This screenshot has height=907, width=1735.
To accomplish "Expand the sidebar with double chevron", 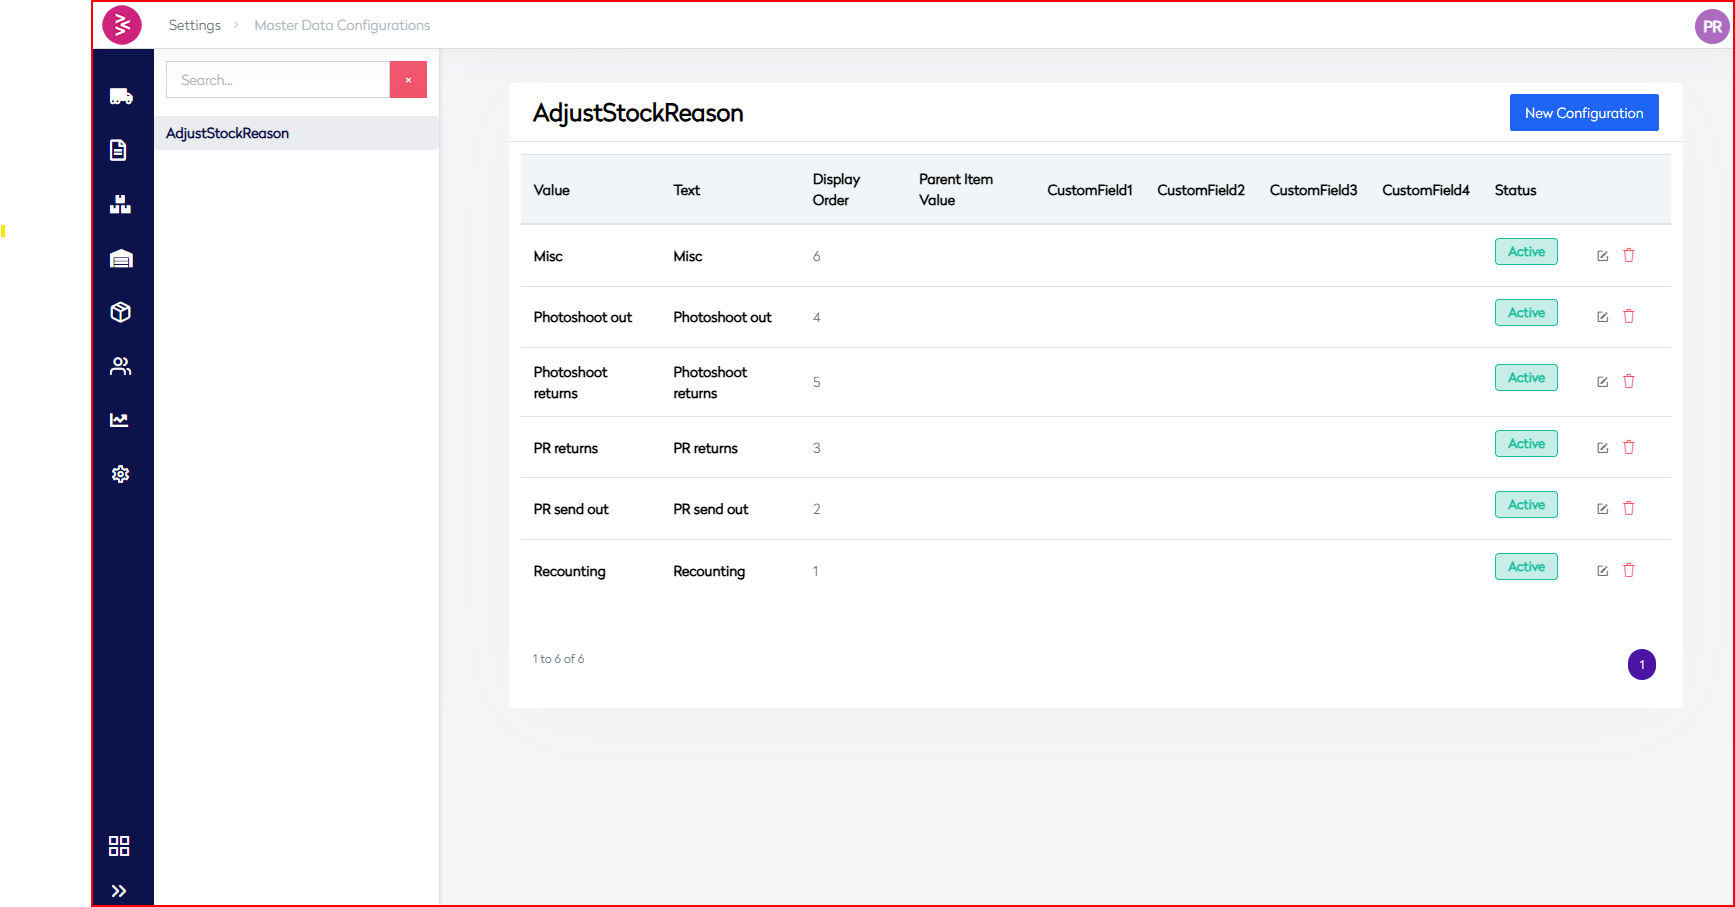I will coord(119,891).
